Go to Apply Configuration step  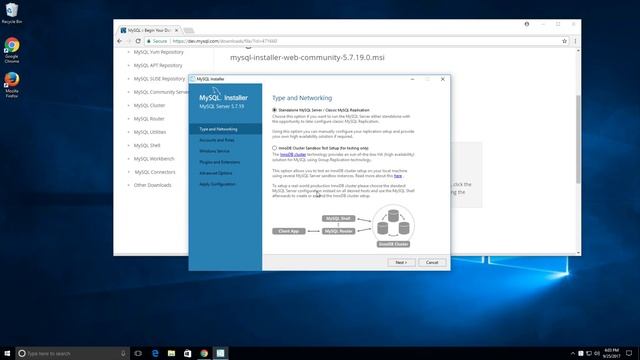click(217, 184)
